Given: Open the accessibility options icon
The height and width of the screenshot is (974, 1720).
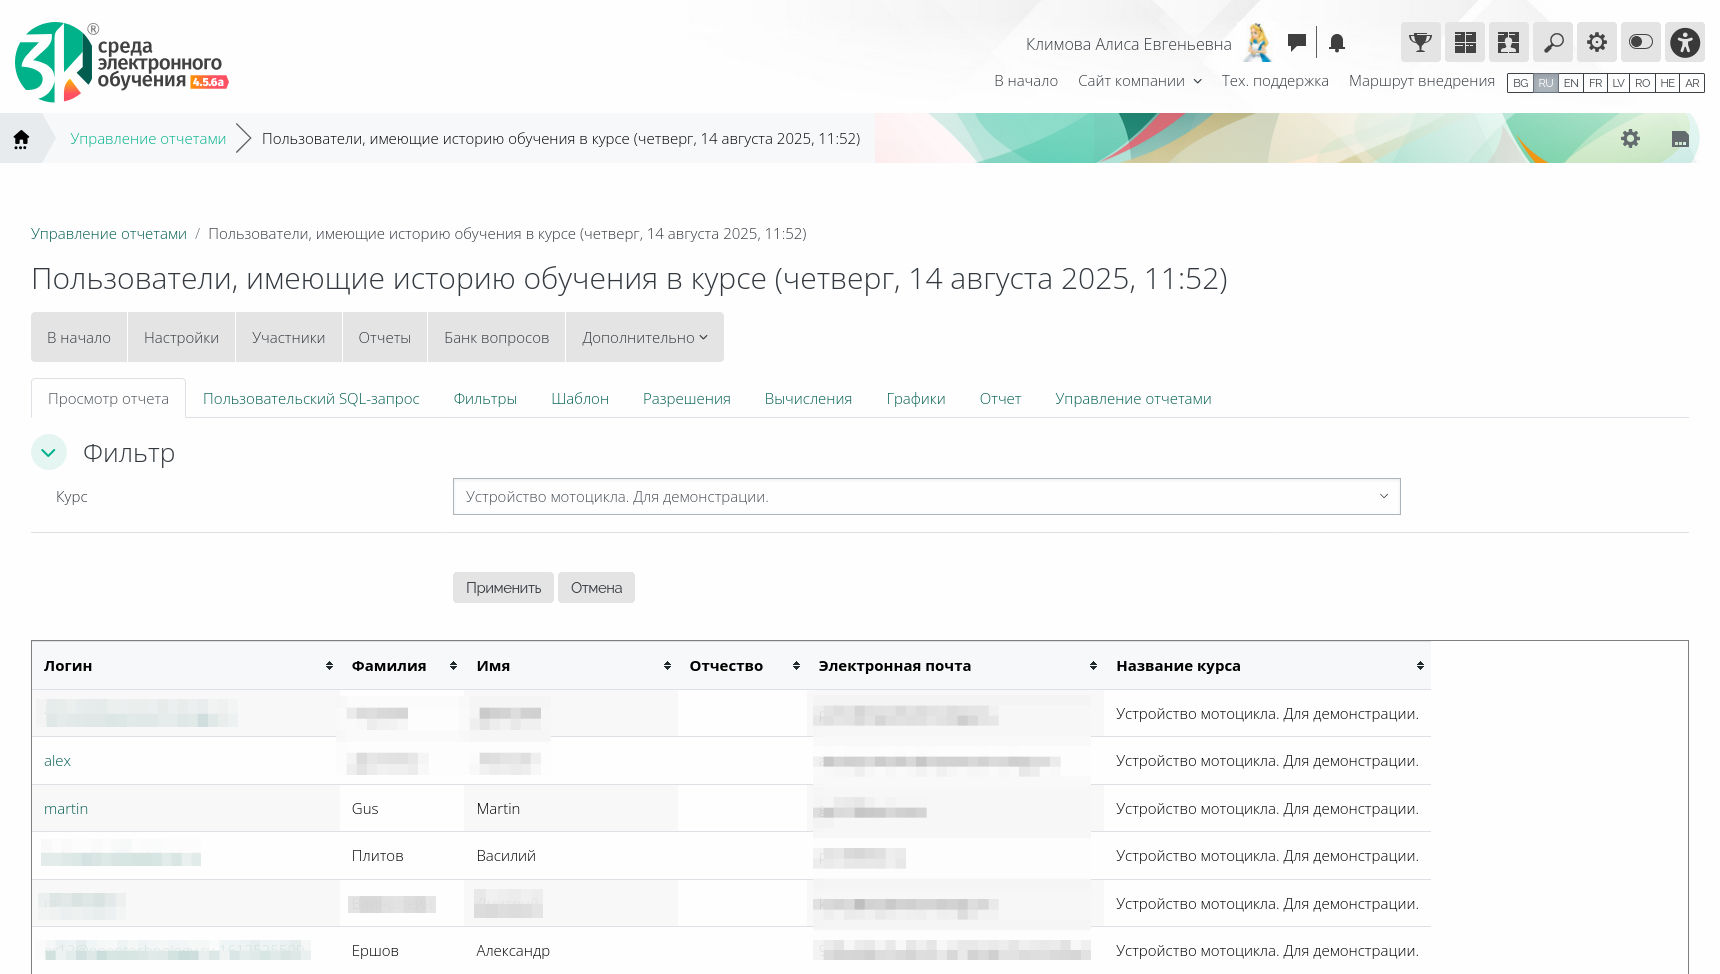Looking at the screenshot, I should click(x=1684, y=42).
